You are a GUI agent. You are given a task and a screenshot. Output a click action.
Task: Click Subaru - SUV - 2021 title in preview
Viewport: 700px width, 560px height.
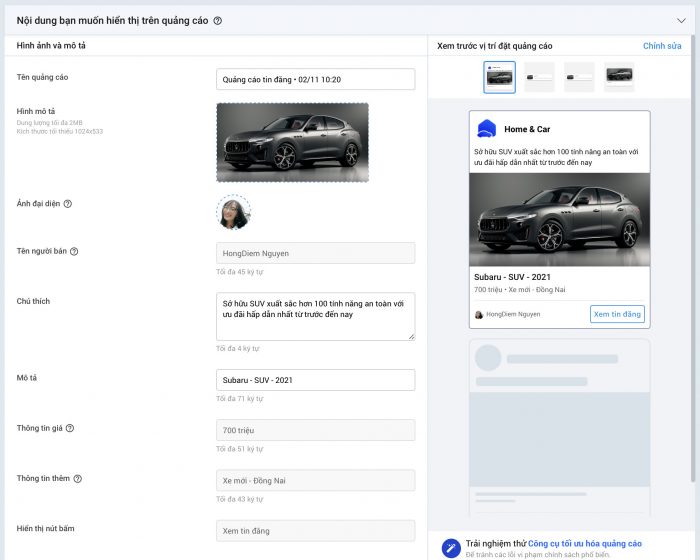[x=512, y=277]
